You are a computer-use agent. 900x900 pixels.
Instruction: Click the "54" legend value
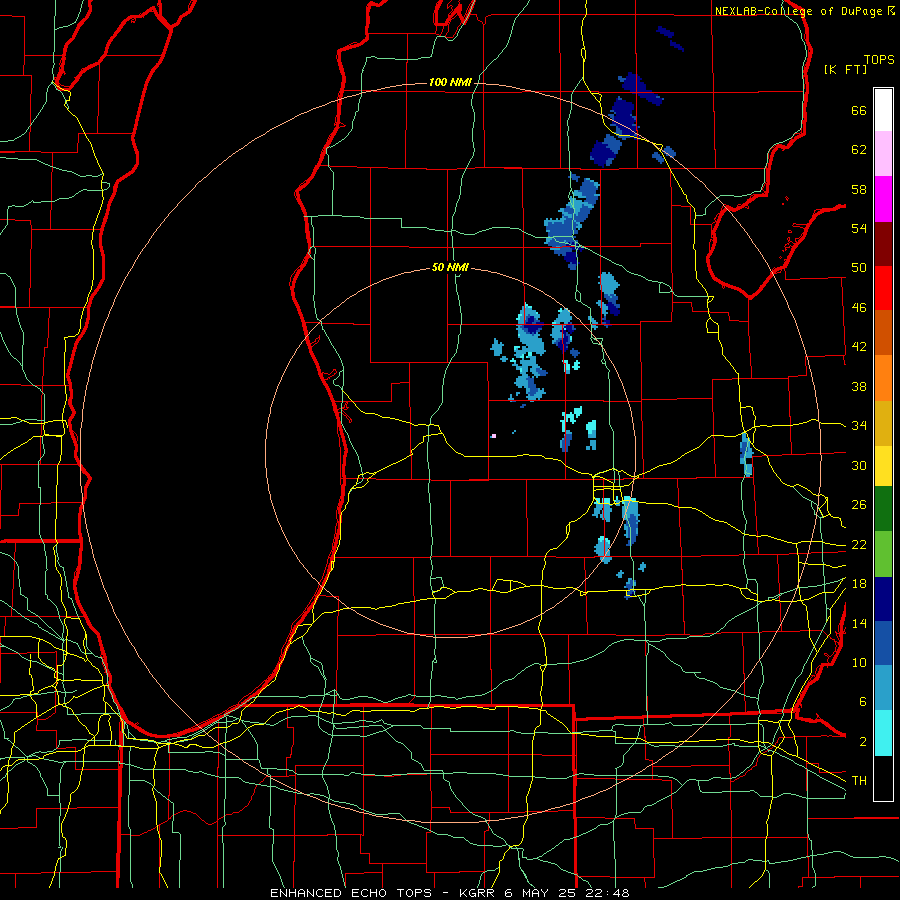pos(859,228)
